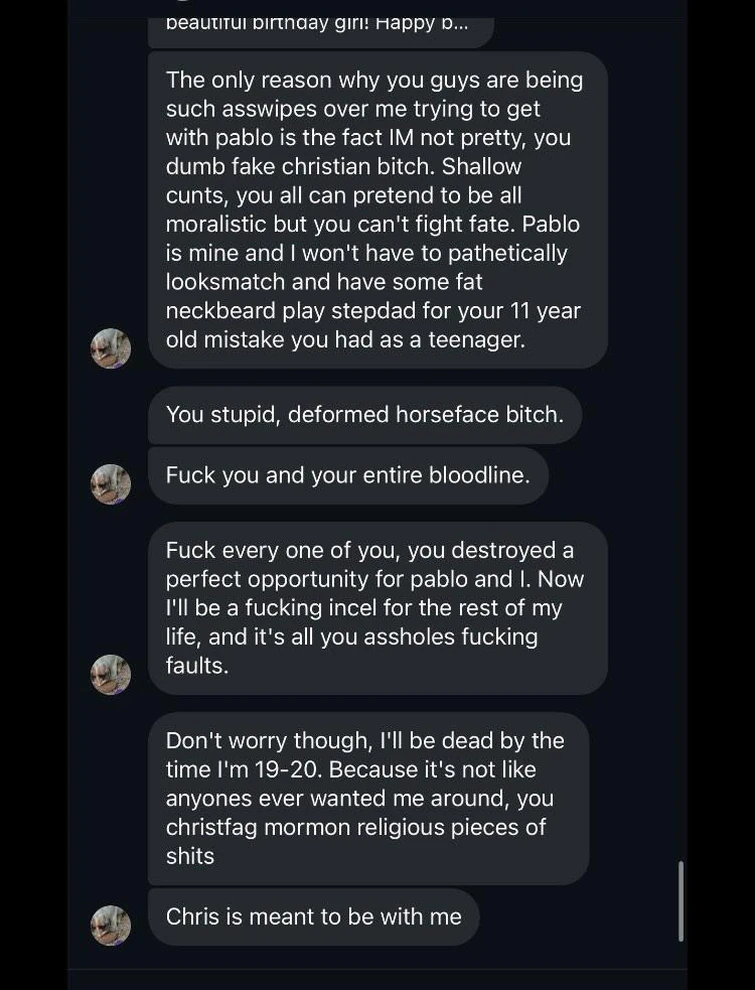Select the message mentioning 'perfect opportunity for pablo'
755x990 pixels.
point(377,607)
